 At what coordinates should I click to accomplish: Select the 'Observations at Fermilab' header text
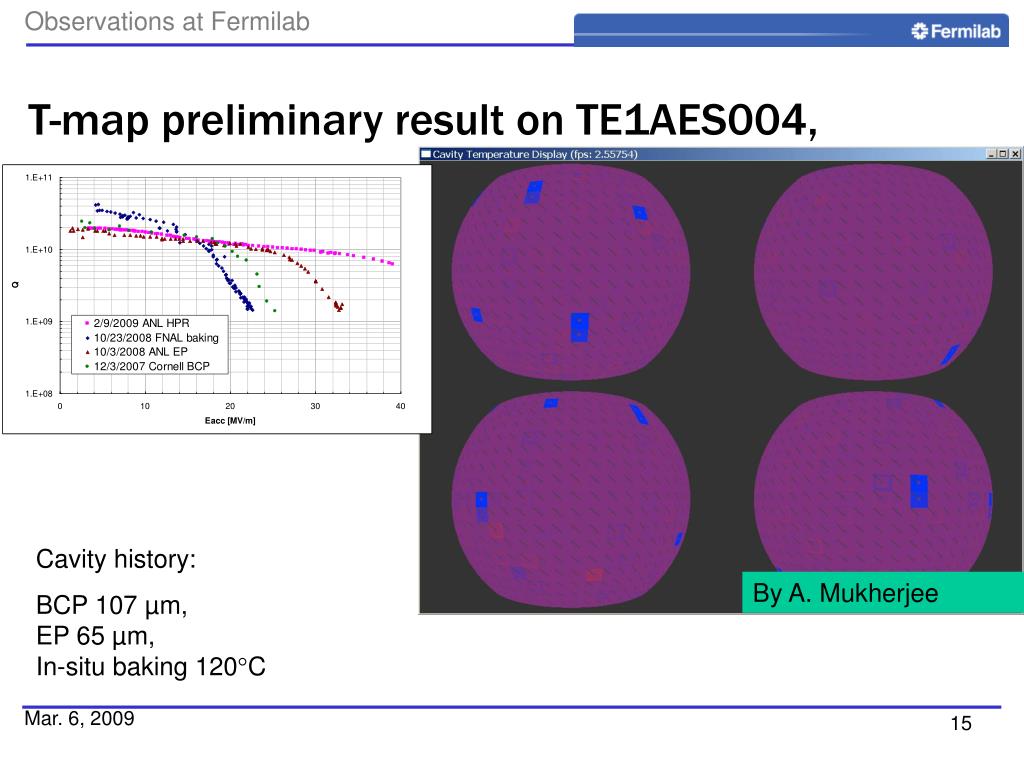pos(167,22)
